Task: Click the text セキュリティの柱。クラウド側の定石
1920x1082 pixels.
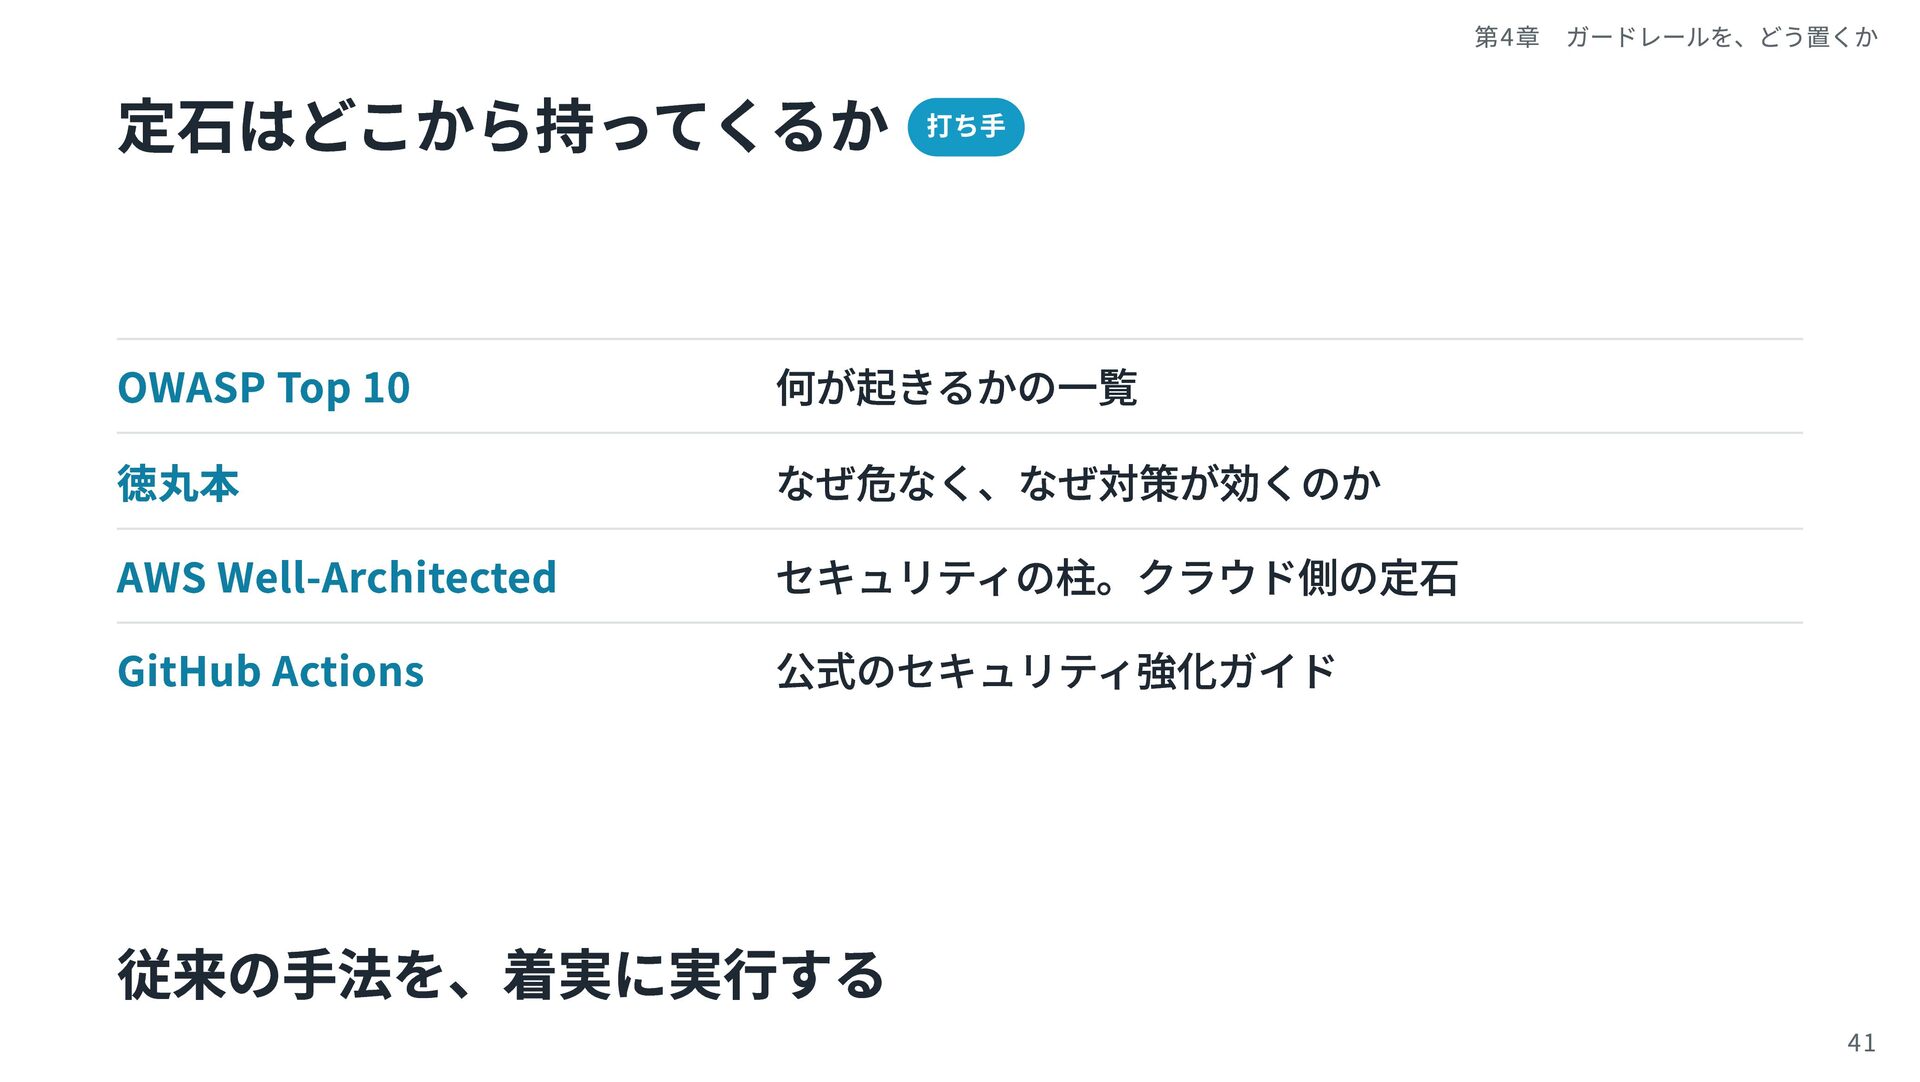Action: 1118,578
